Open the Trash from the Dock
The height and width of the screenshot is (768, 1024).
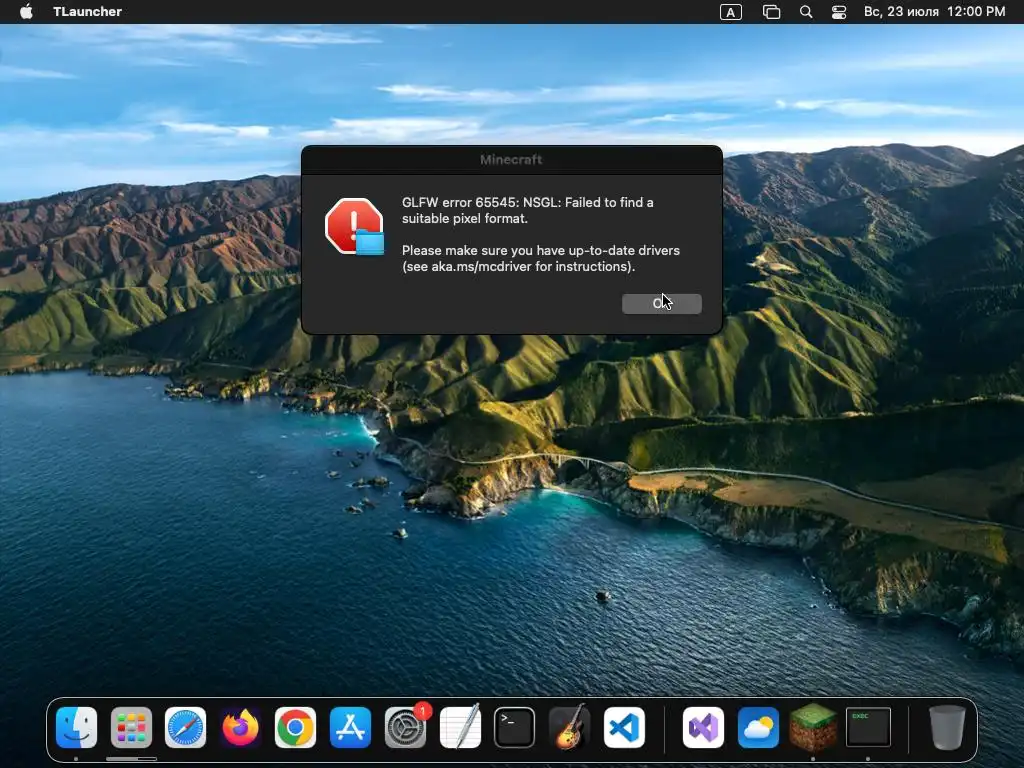947,727
